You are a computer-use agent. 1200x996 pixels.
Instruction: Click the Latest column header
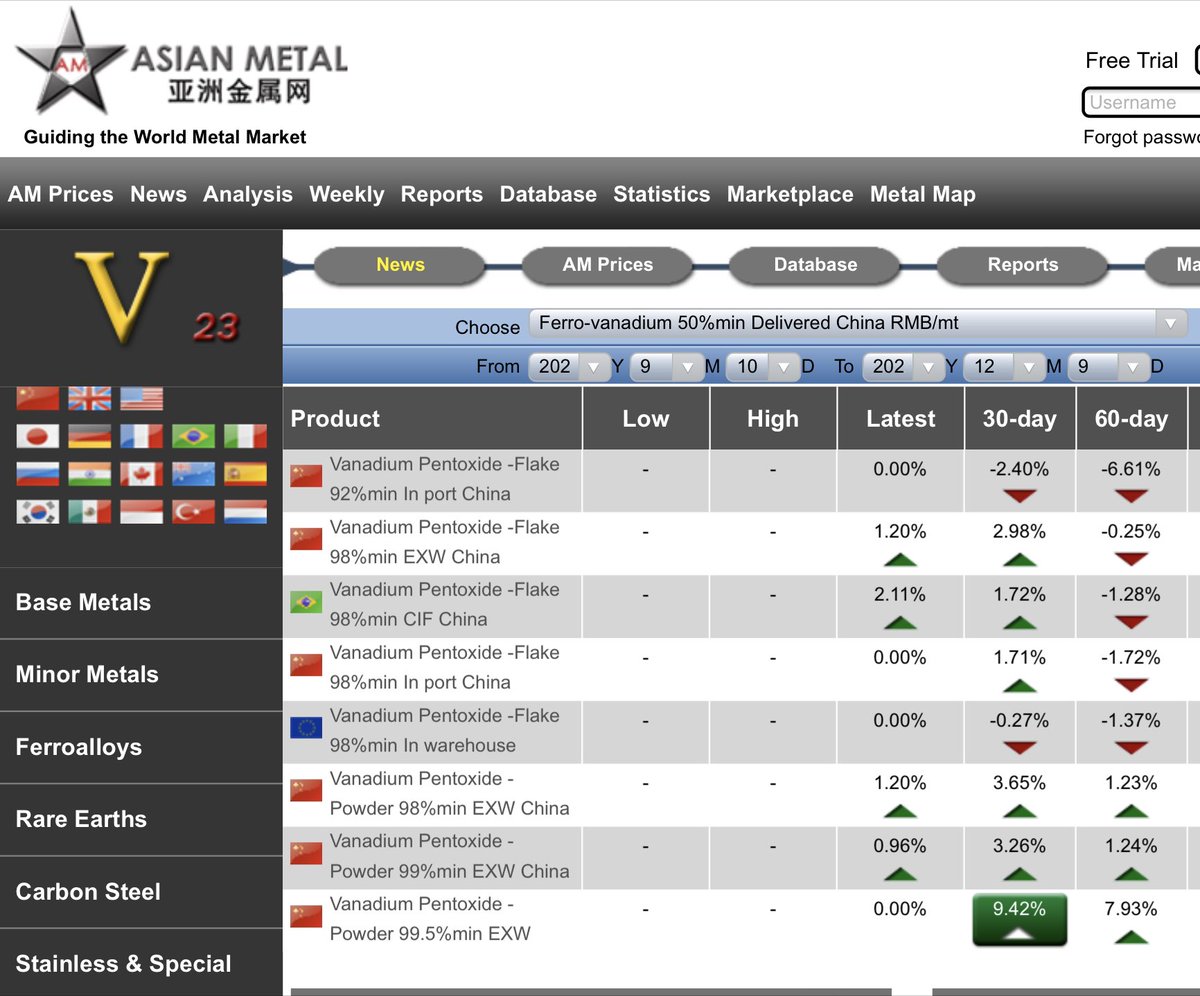[x=900, y=419]
